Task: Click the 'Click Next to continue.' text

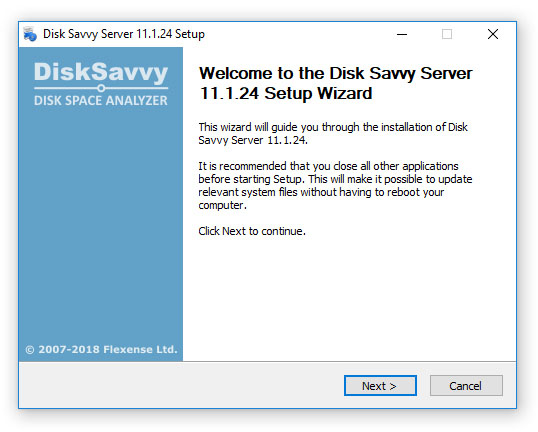Action: (252, 231)
